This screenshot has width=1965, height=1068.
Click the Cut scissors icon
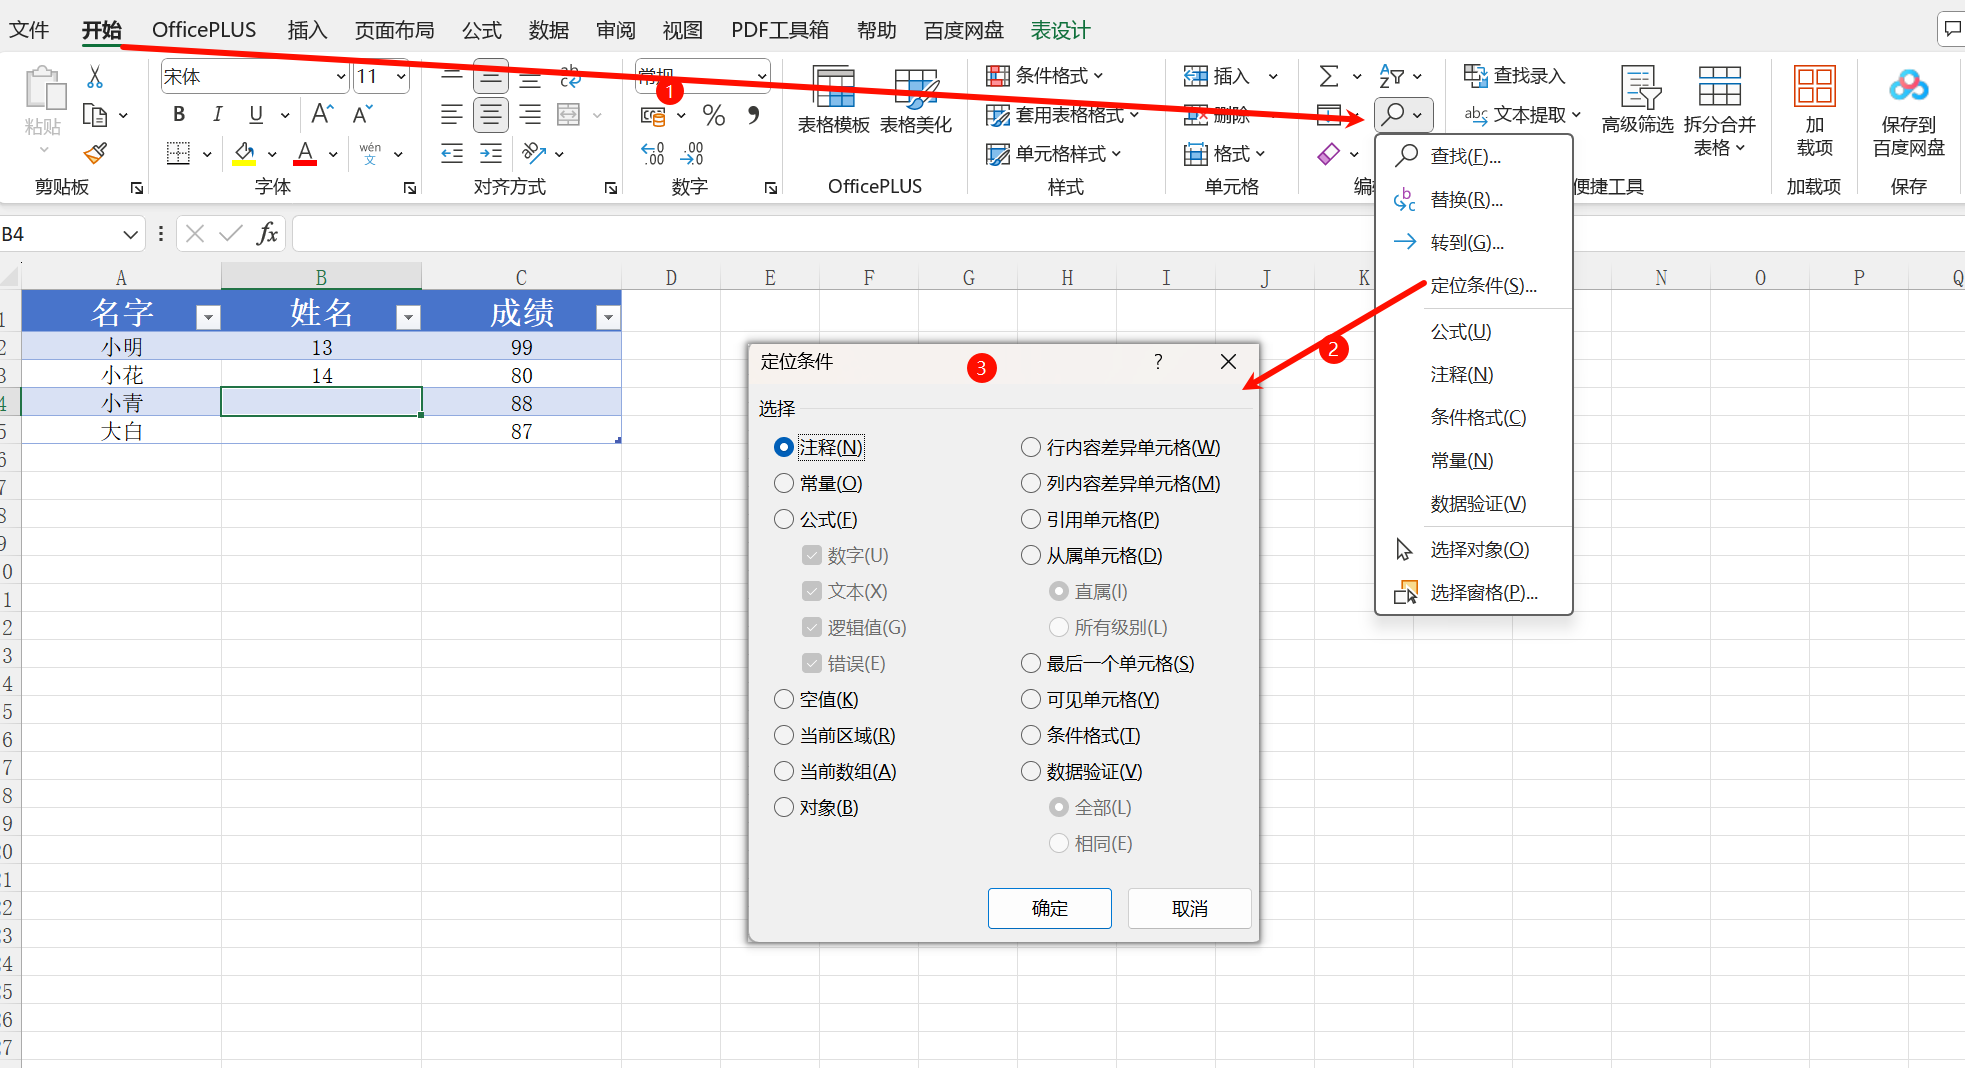pos(95,77)
